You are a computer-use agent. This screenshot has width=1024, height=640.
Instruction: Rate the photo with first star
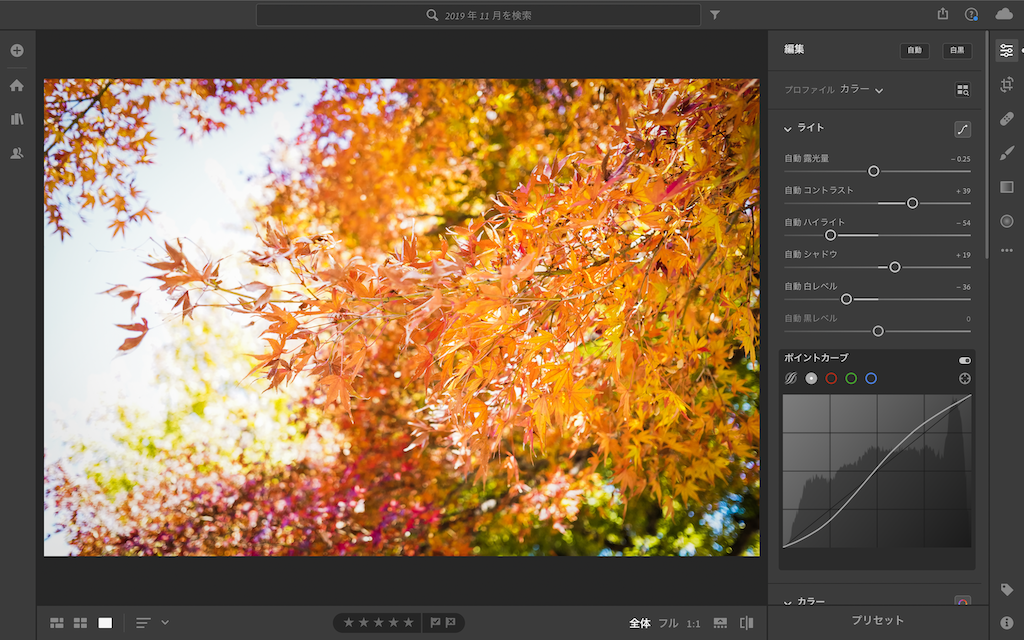[348, 623]
